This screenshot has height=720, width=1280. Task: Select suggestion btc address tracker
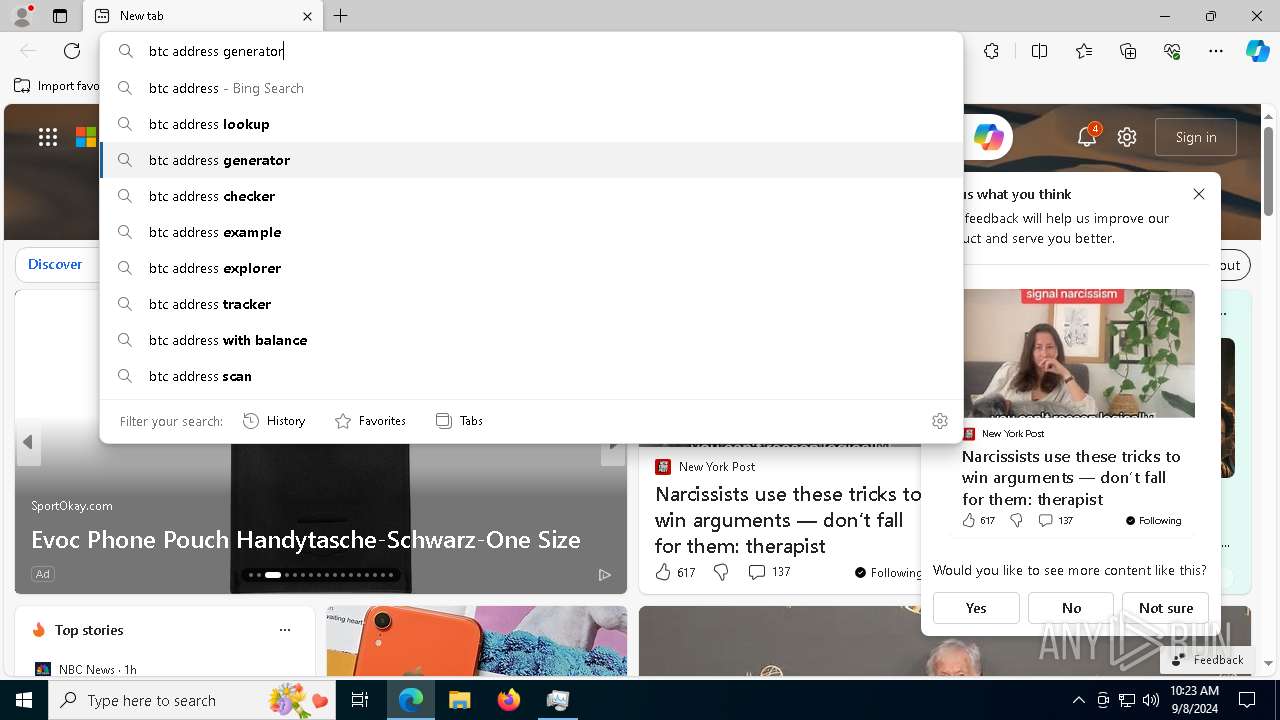(x=531, y=304)
